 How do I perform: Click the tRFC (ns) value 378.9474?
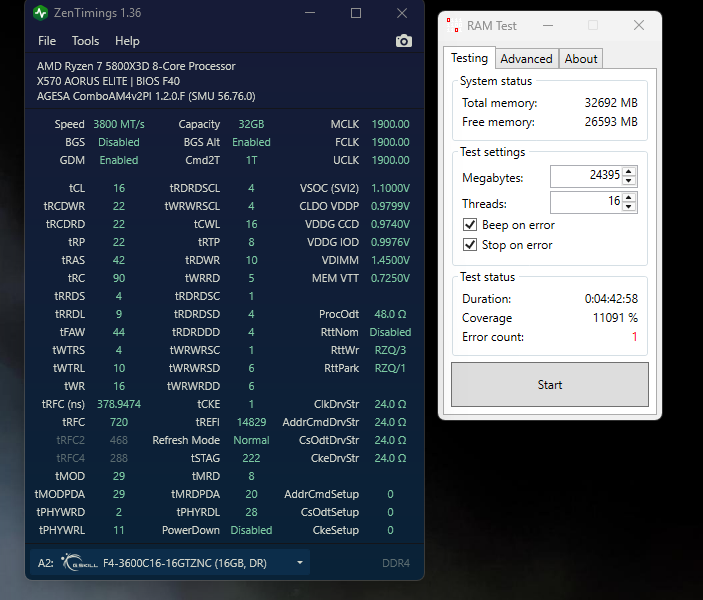pyautogui.click(x=119, y=404)
